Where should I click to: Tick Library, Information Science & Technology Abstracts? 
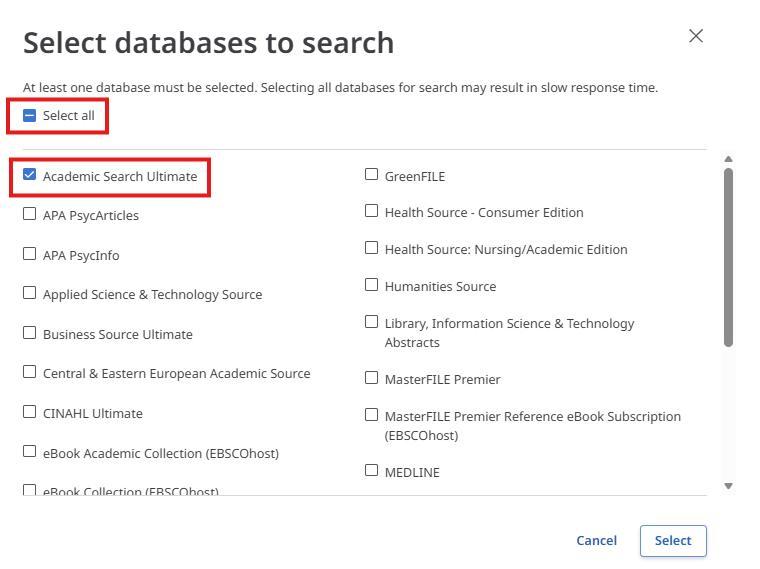[372, 322]
